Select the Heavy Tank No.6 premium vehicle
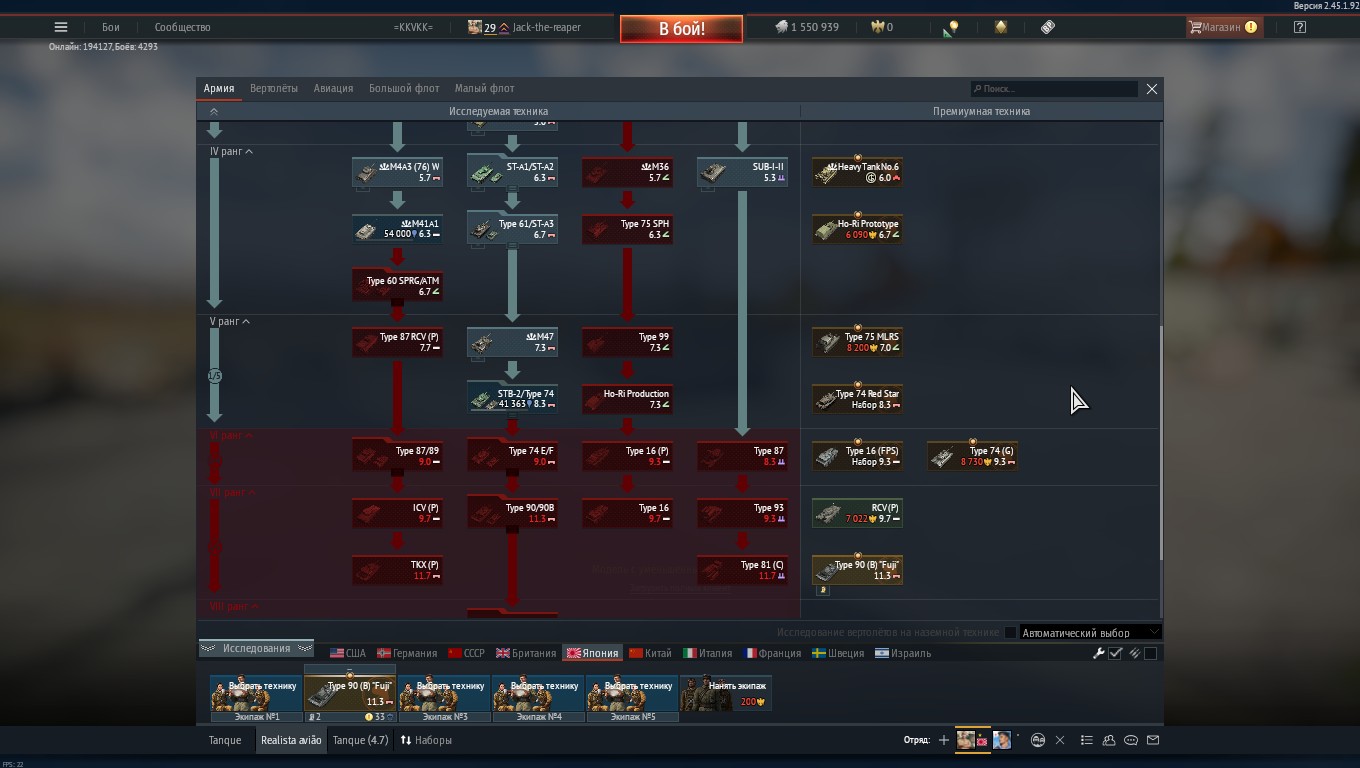The image size is (1360, 768). [857, 172]
